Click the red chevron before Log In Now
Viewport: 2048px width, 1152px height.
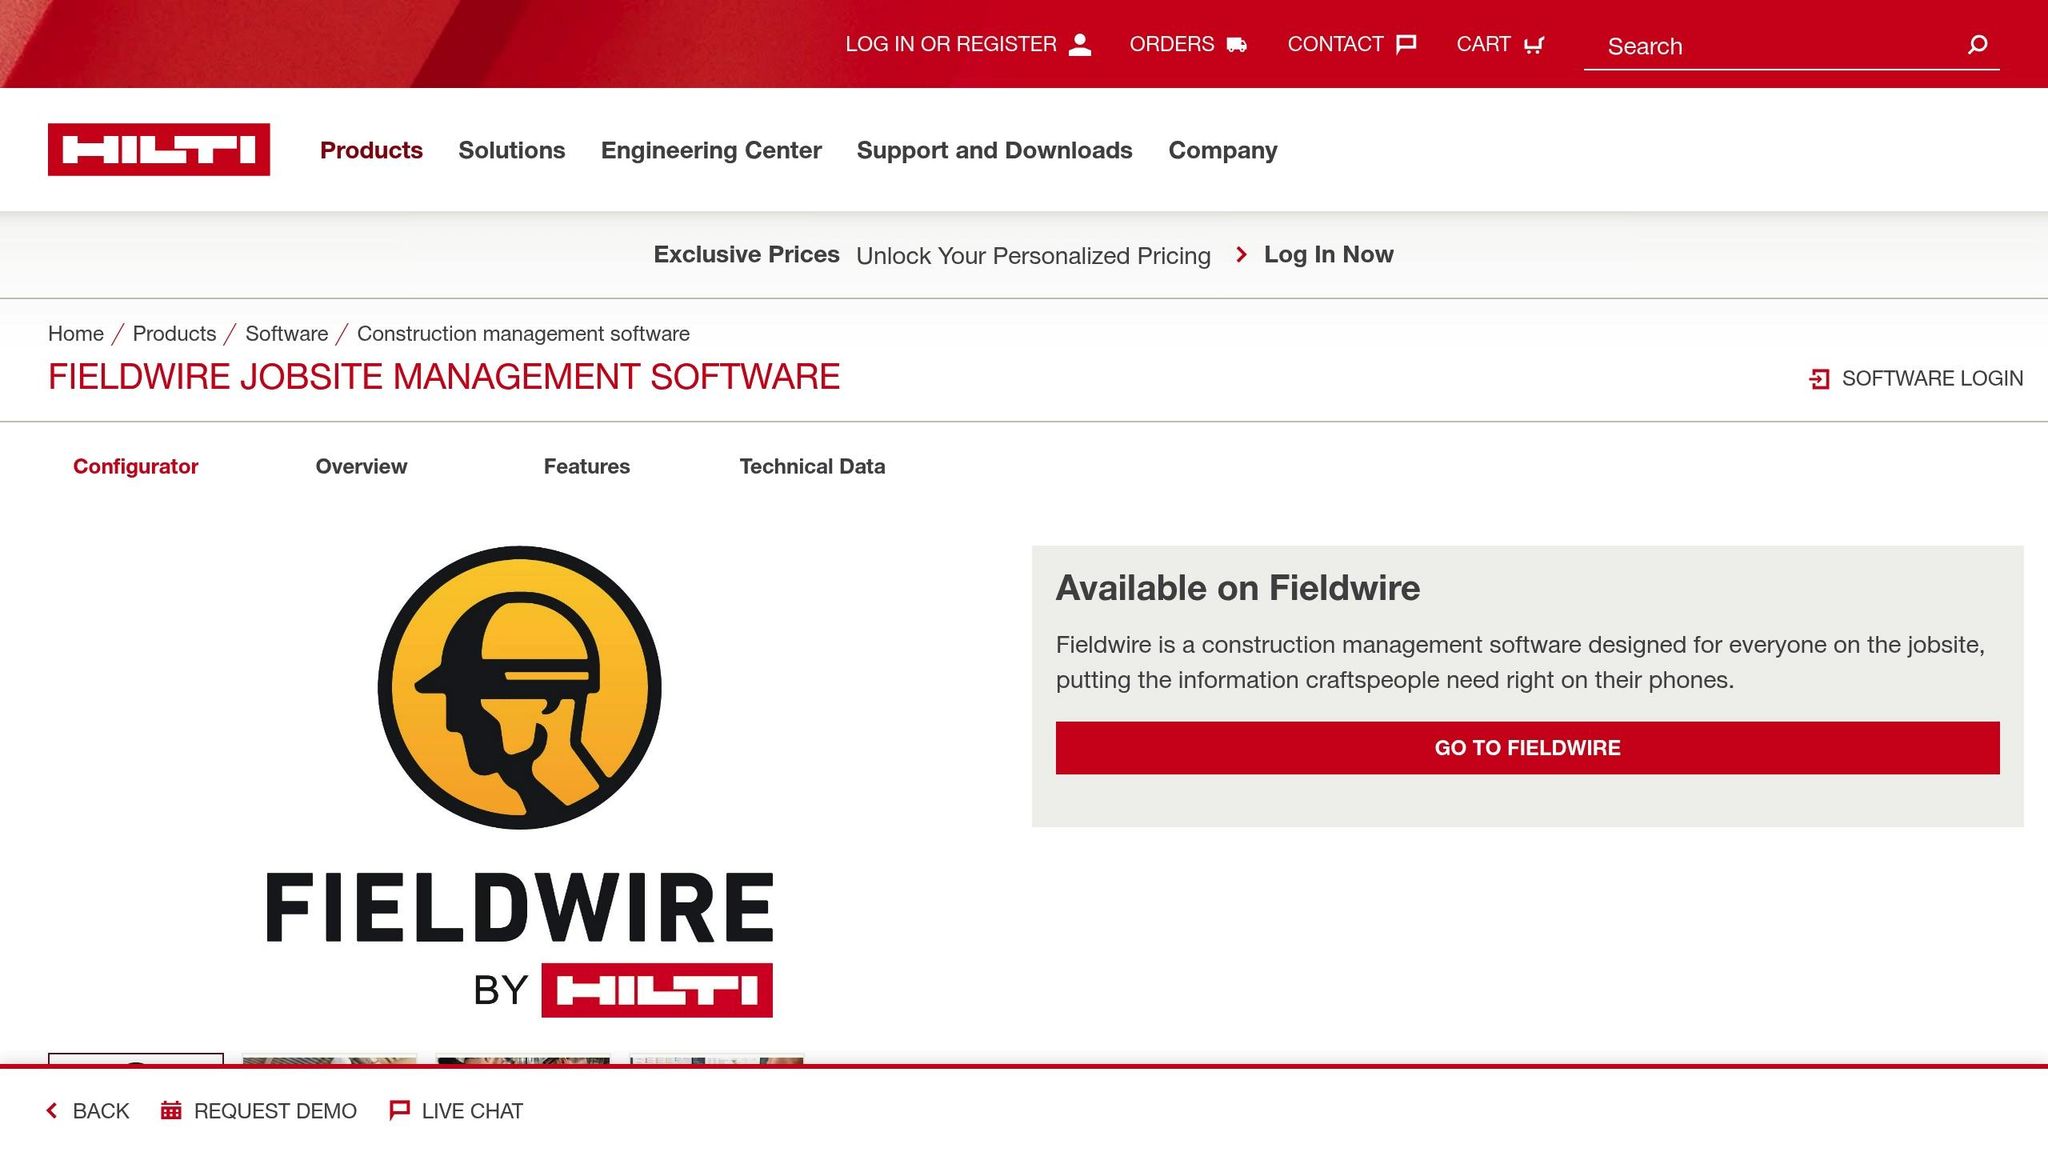[x=1241, y=255]
